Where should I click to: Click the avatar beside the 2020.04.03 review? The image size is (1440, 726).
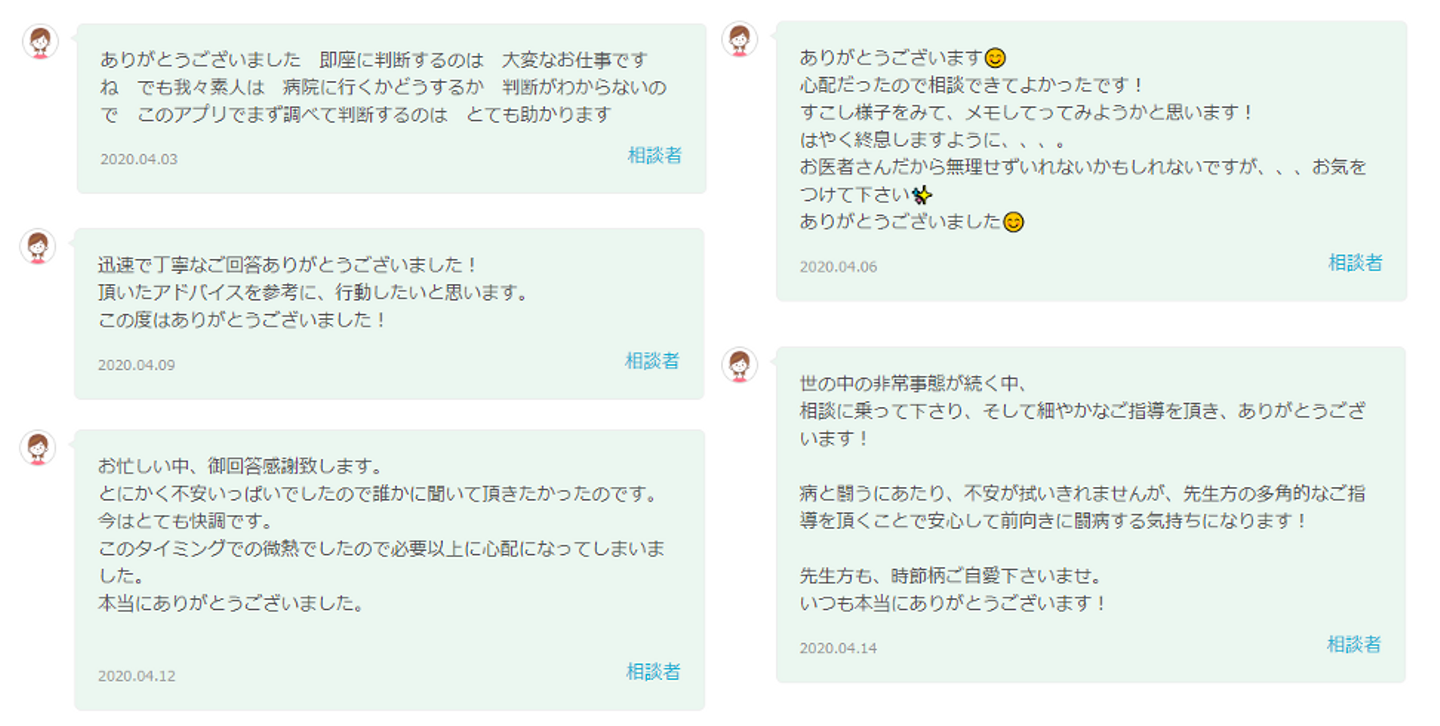tap(40, 42)
